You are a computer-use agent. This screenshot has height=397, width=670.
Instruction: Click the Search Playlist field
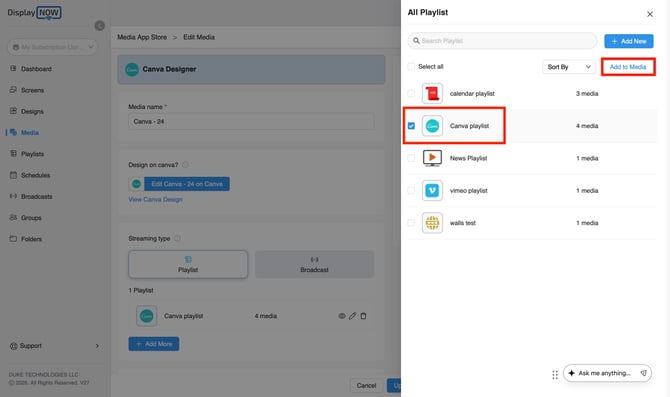click(502, 41)
